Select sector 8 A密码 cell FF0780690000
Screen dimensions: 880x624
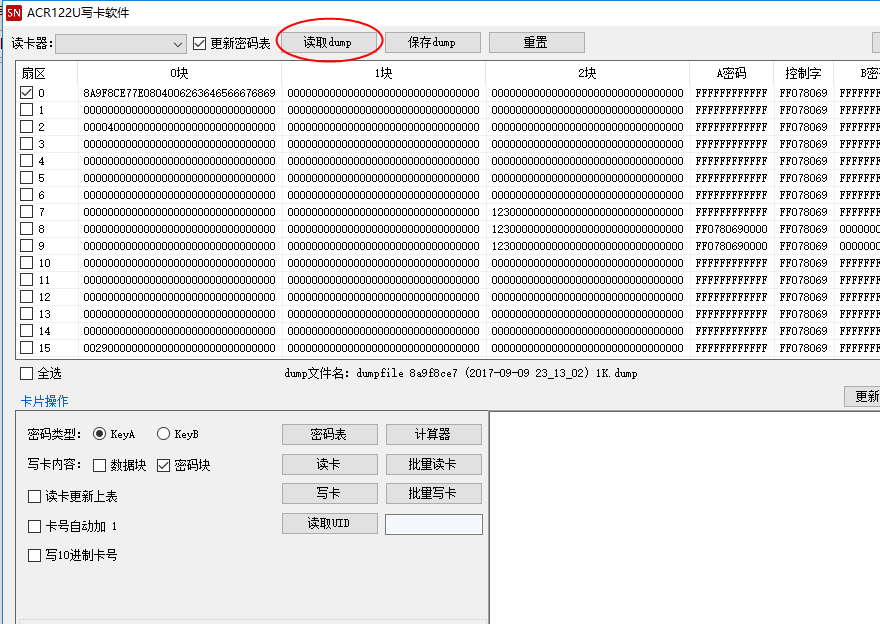(x=731, y=229)
